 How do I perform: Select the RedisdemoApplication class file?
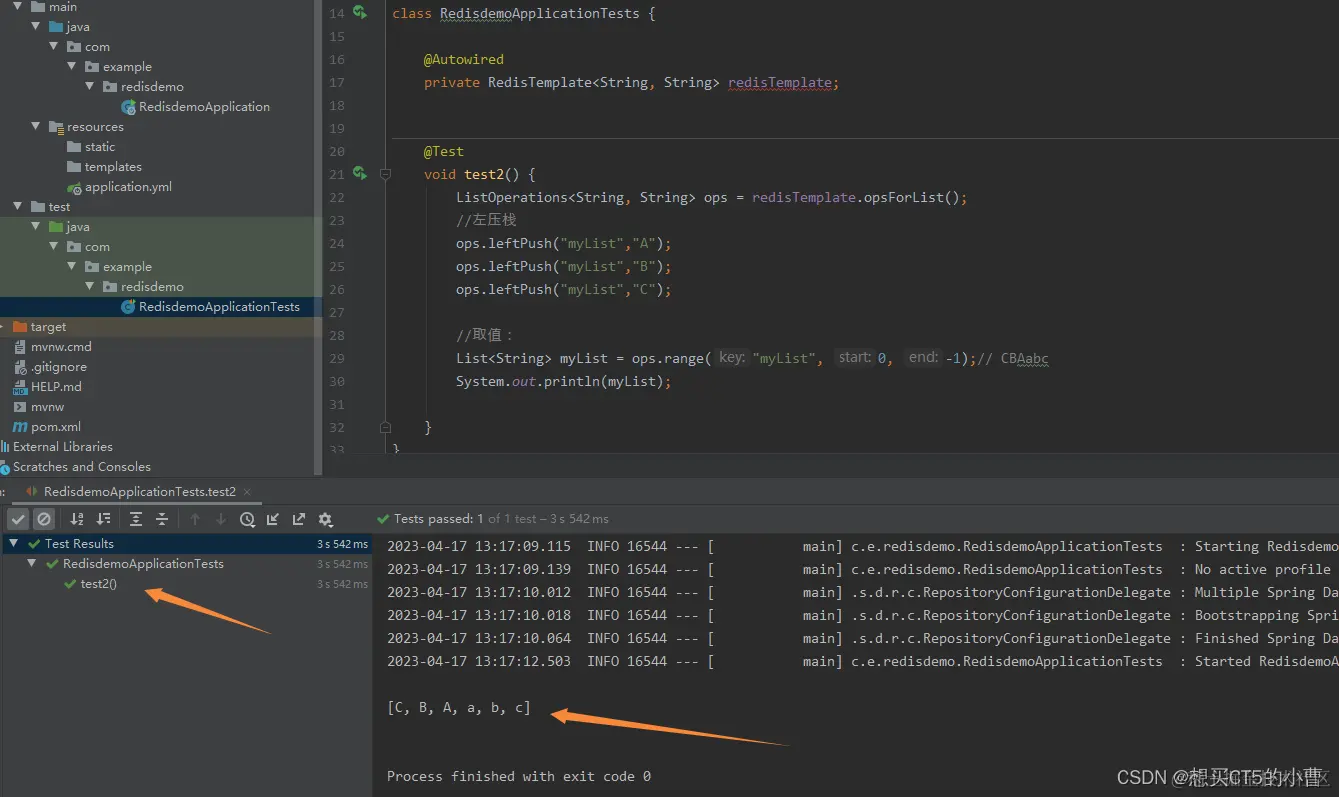[x=204, y=107]
